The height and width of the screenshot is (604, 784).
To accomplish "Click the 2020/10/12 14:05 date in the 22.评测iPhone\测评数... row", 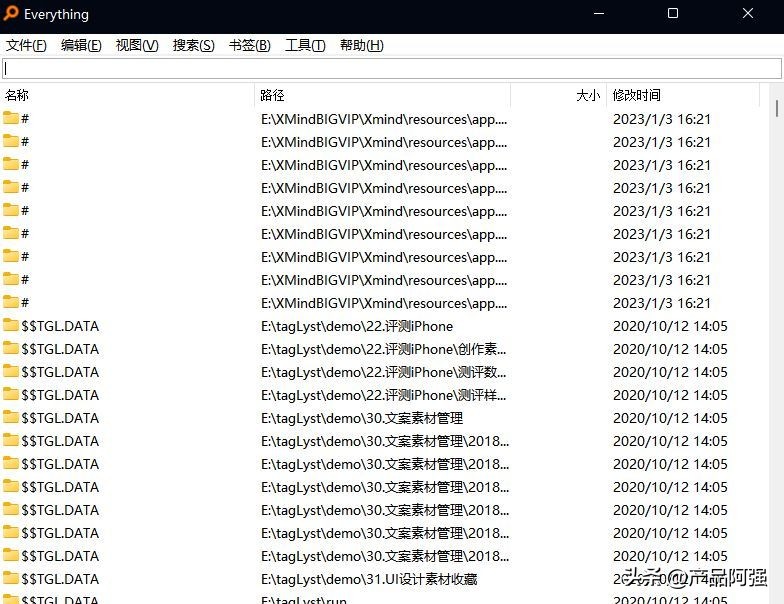I will [x=670, y=372].
